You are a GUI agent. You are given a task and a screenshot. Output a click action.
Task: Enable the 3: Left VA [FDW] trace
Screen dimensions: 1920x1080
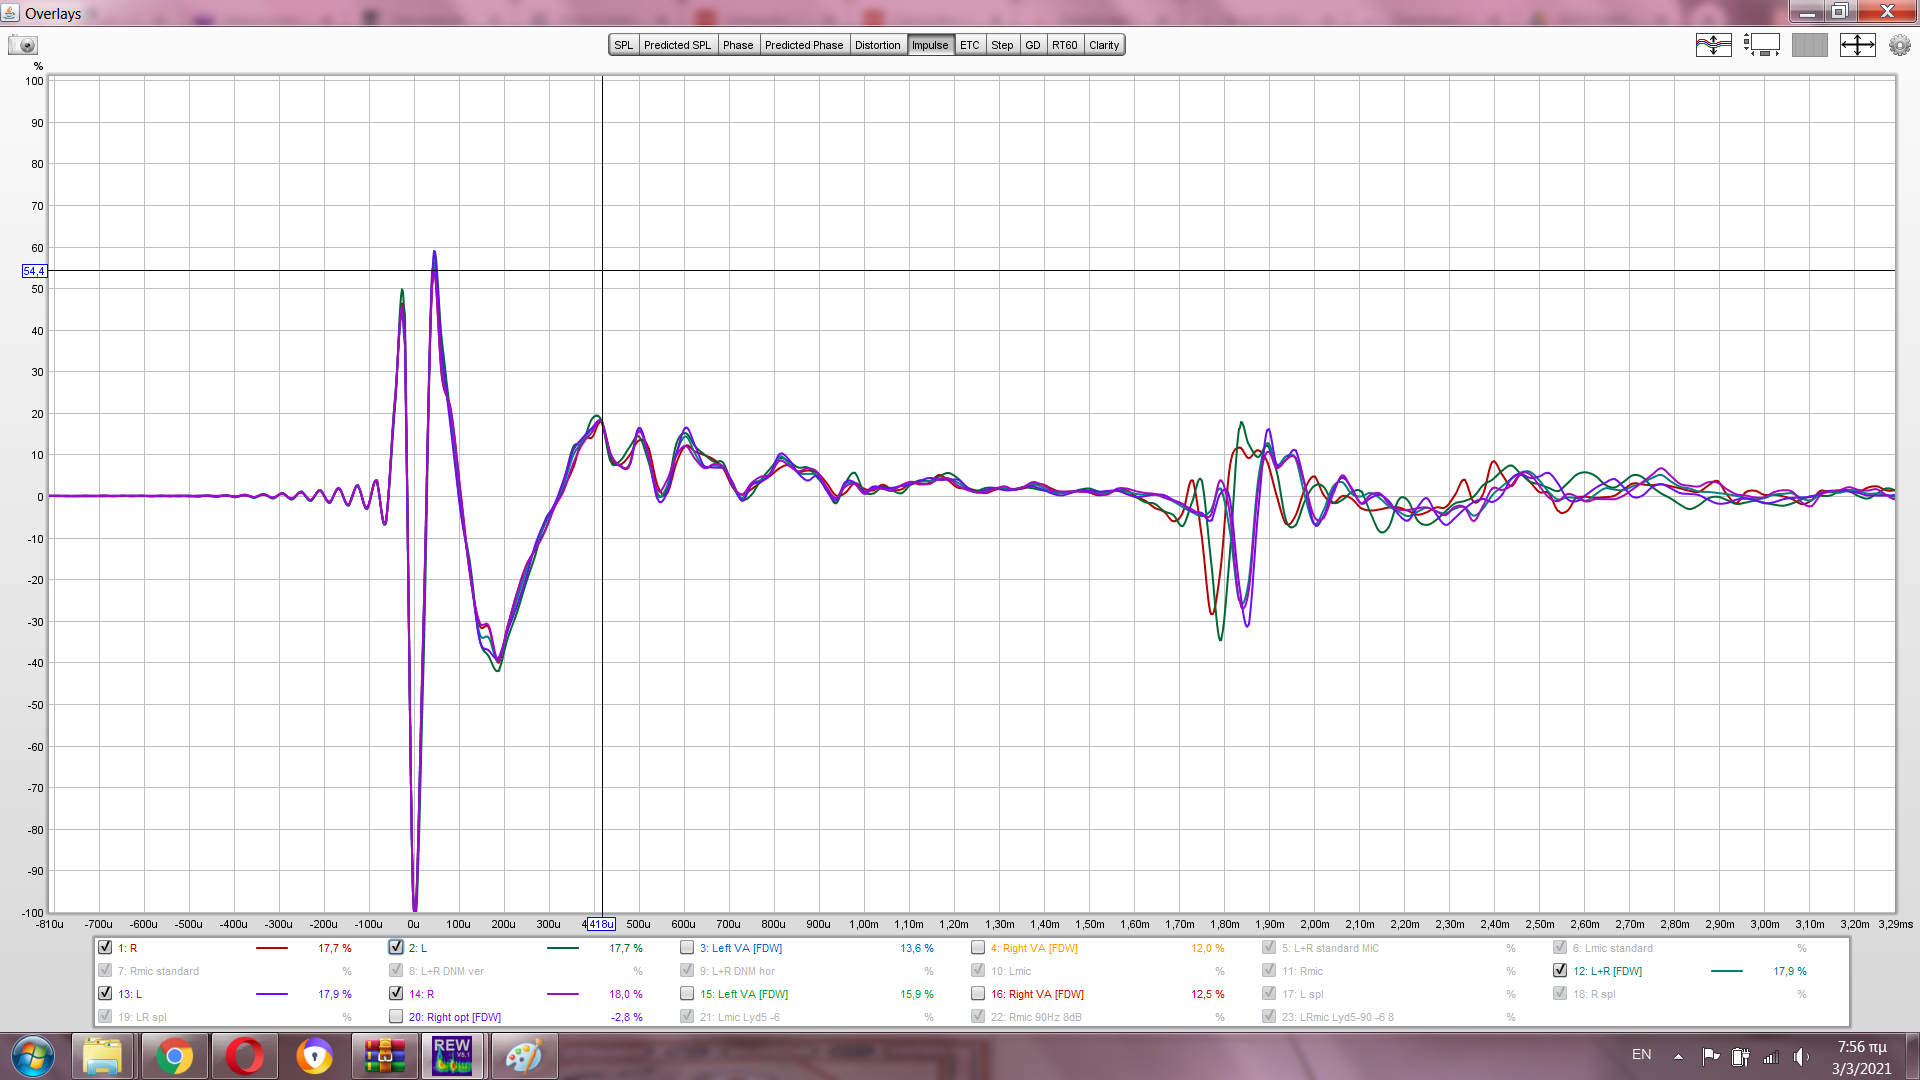tap(687, 947)
